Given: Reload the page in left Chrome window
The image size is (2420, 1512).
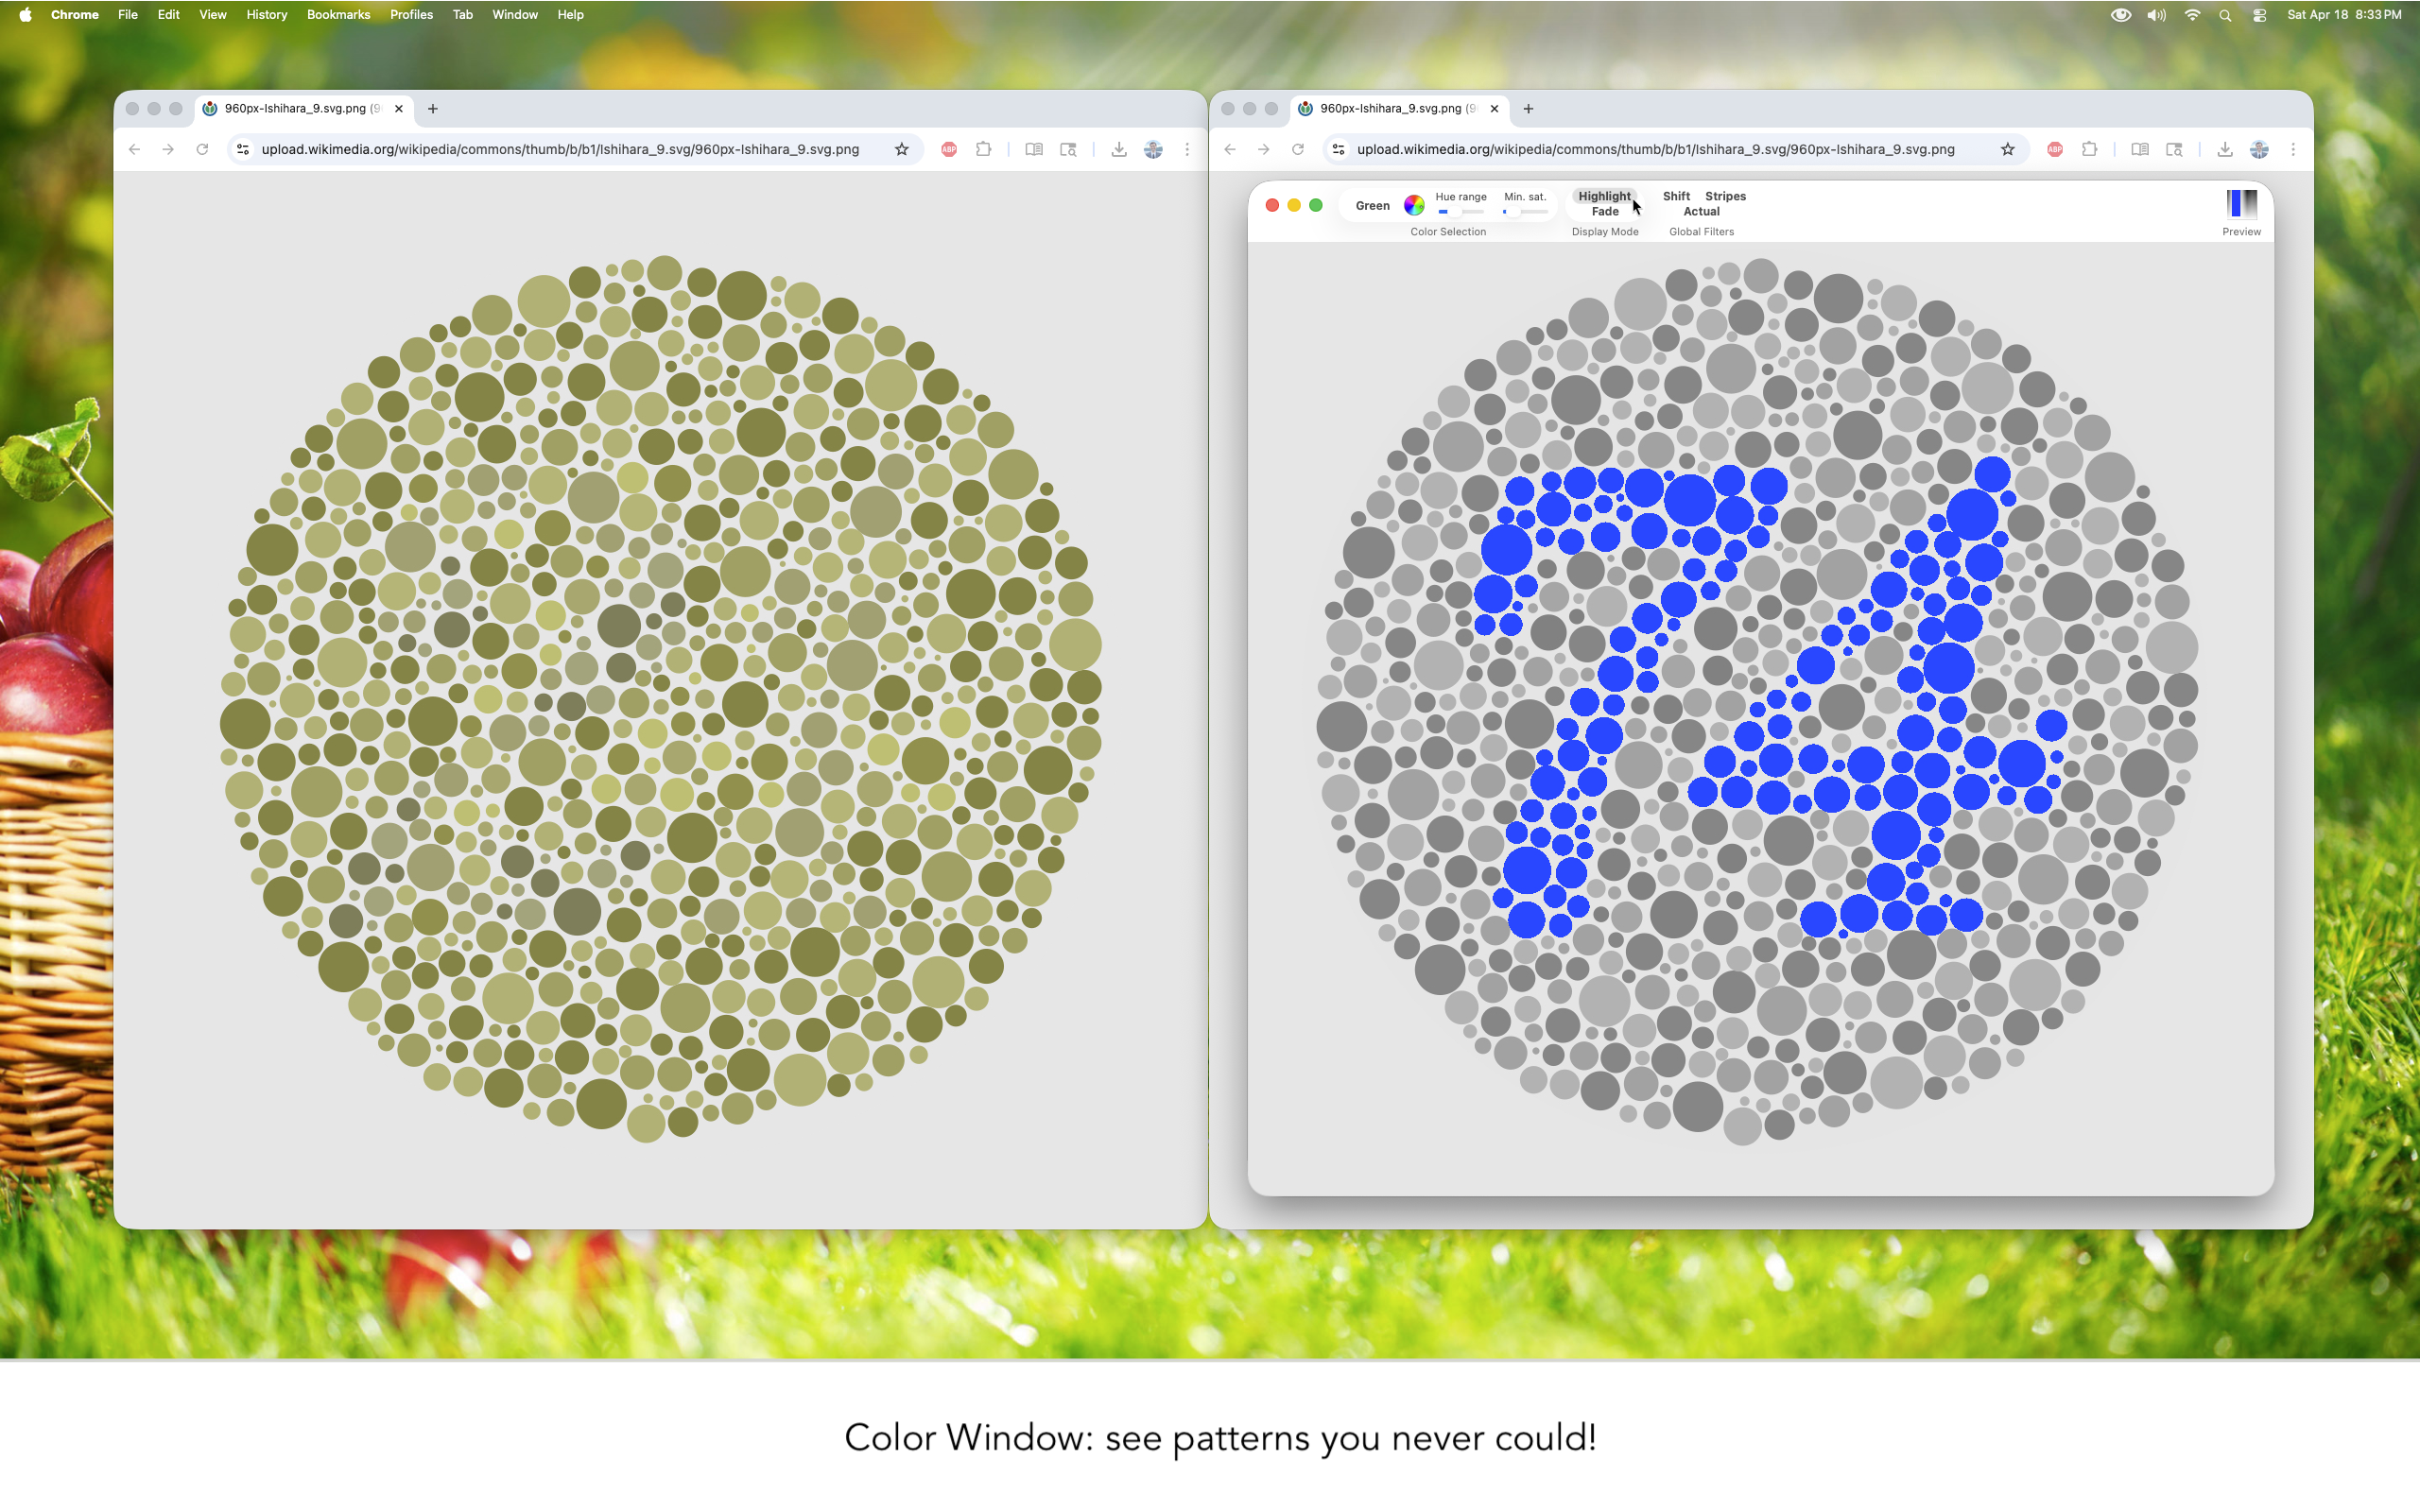Looking at the screenshot, I should 202,149.
